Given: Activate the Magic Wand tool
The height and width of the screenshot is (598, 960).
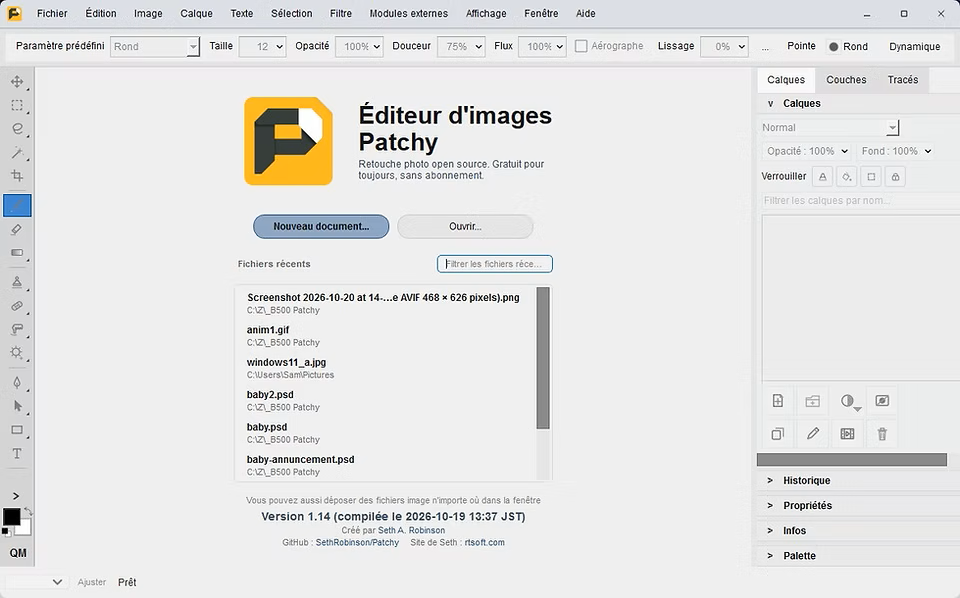Looking at the screenshot, I should pyautogui.click(x=17, y=152).
